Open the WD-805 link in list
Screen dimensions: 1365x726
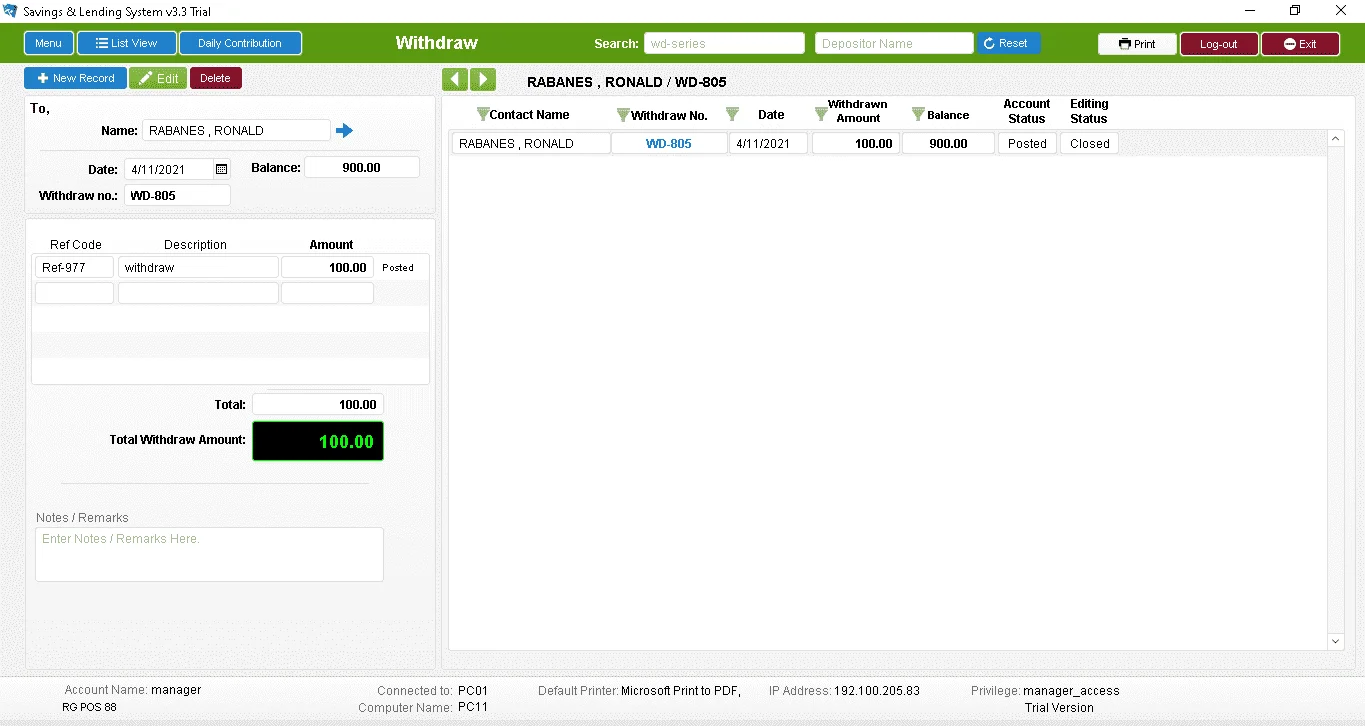(669, 143)
